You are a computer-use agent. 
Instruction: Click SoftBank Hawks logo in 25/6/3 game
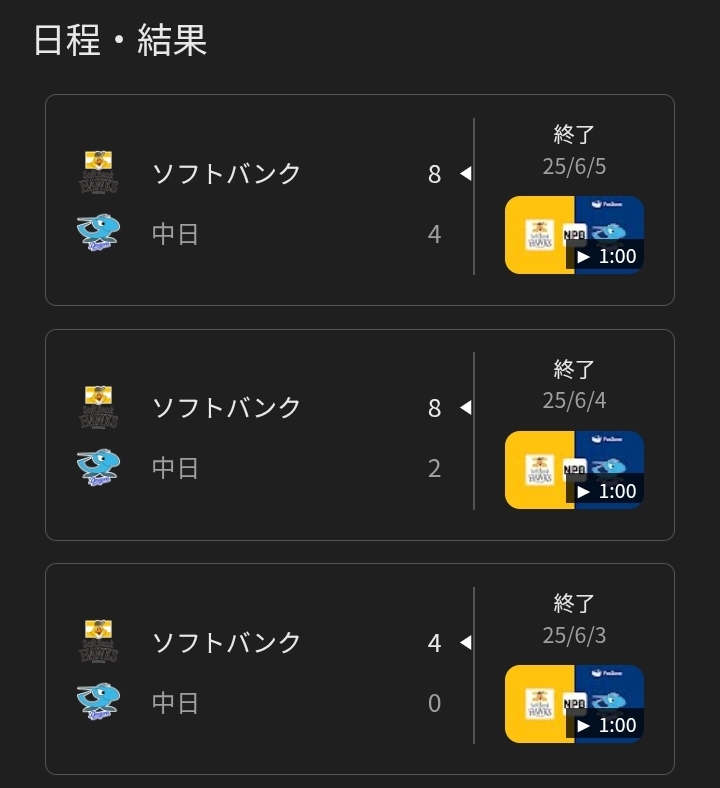coord(98,641)
